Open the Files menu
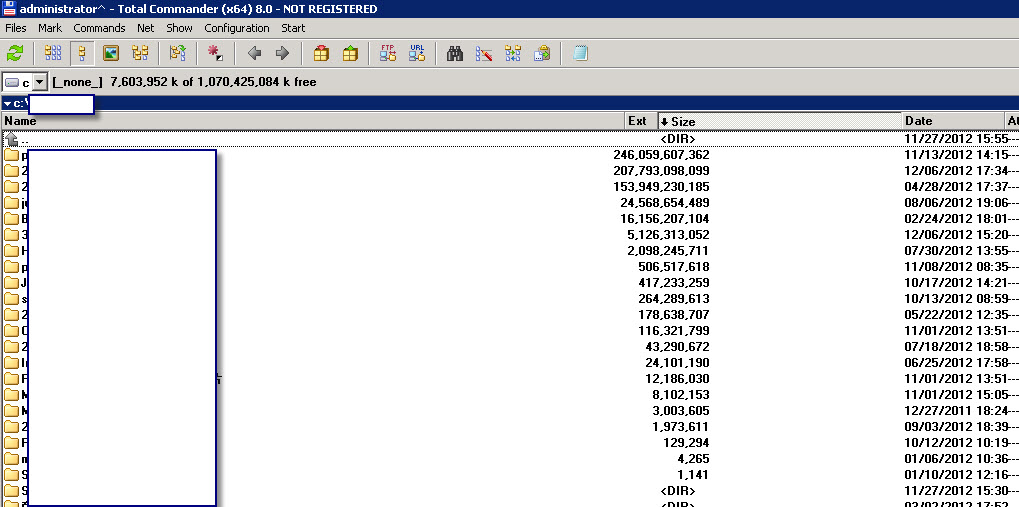This screenshot has height=507, width=1019. pyautogui.click(x=16, y=28)
